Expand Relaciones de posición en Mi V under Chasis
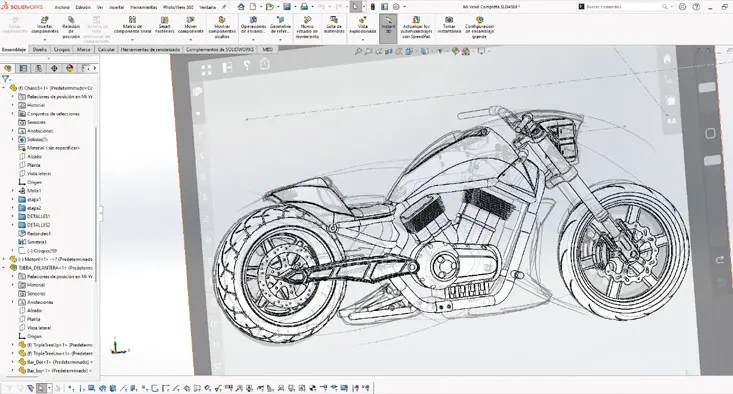 (x=13, y=96)
